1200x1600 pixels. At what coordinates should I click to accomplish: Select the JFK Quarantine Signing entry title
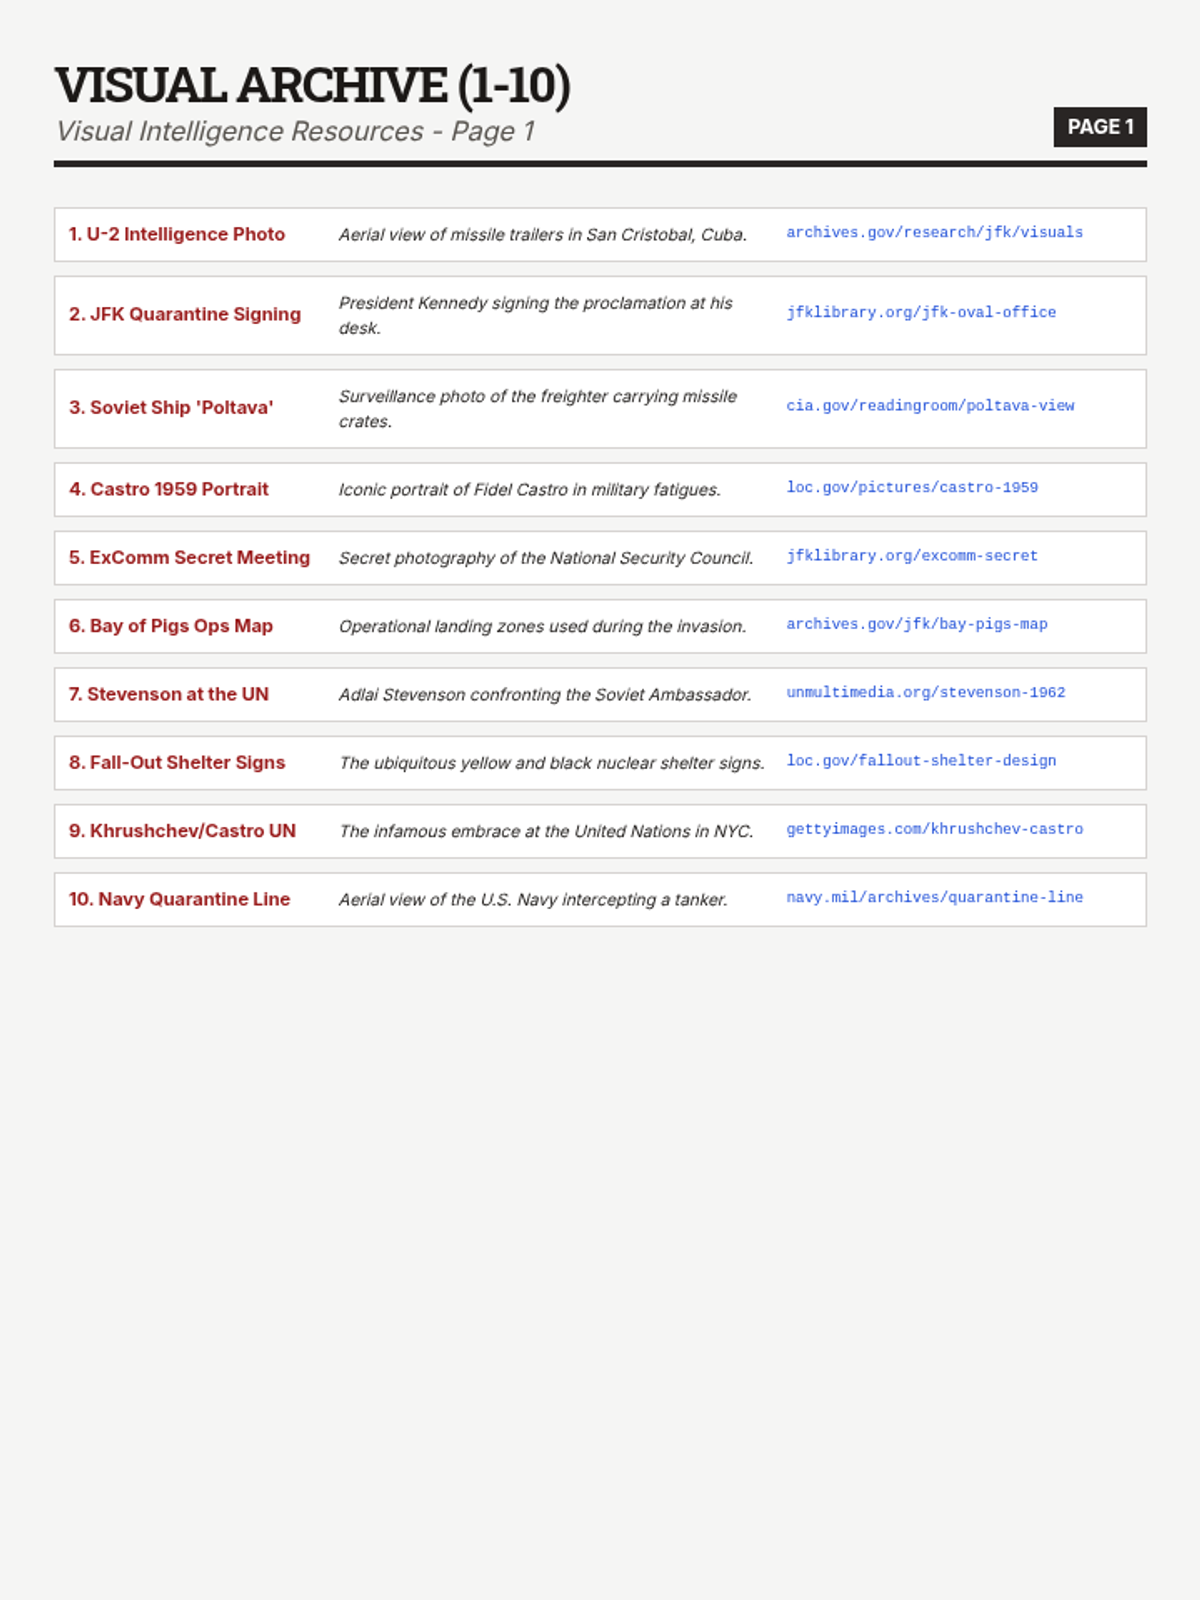[x=185, y=314]
